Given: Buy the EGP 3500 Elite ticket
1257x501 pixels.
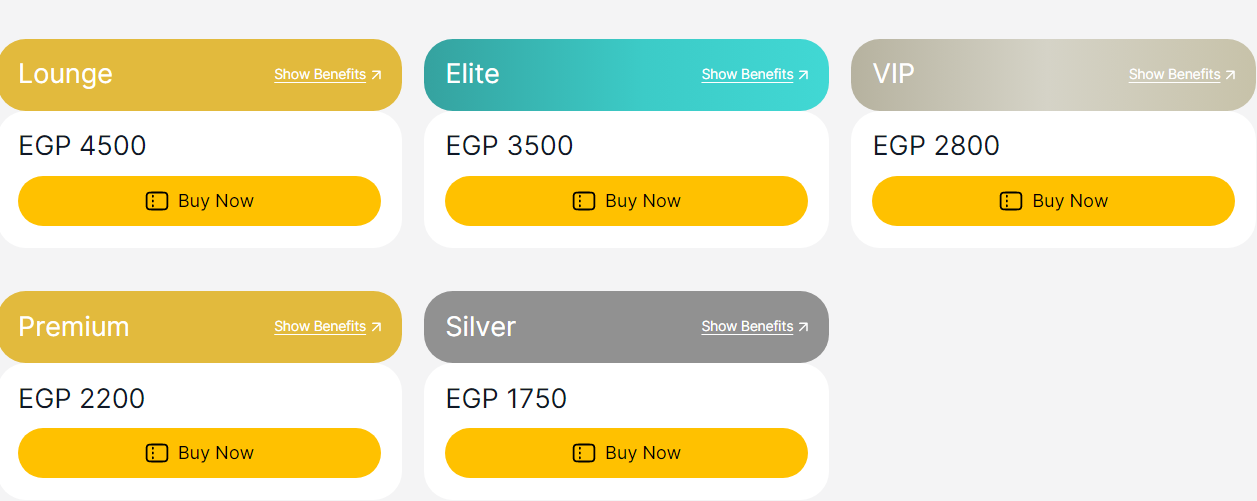Looking at the screenshot, I should pyautogui.click(x=626, y=201).
